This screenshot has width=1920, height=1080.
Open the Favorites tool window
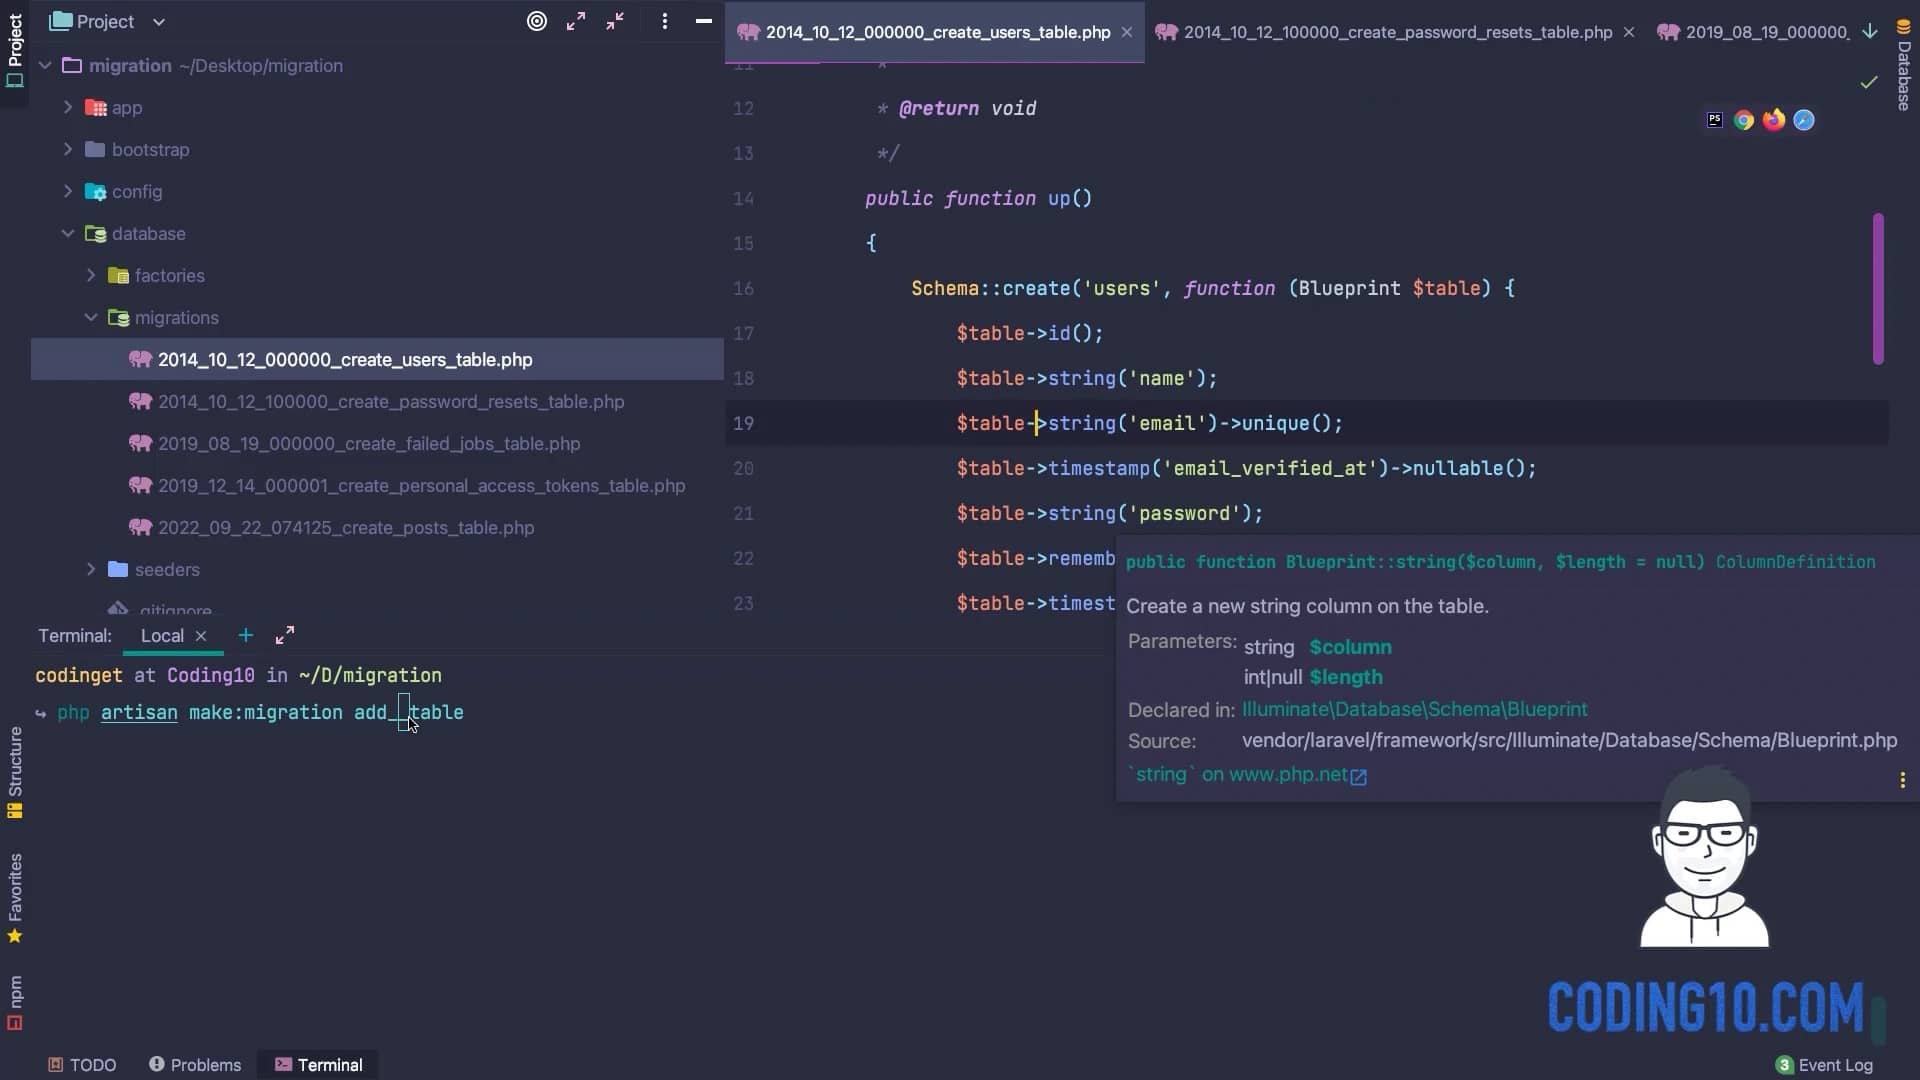click(15, 898)
